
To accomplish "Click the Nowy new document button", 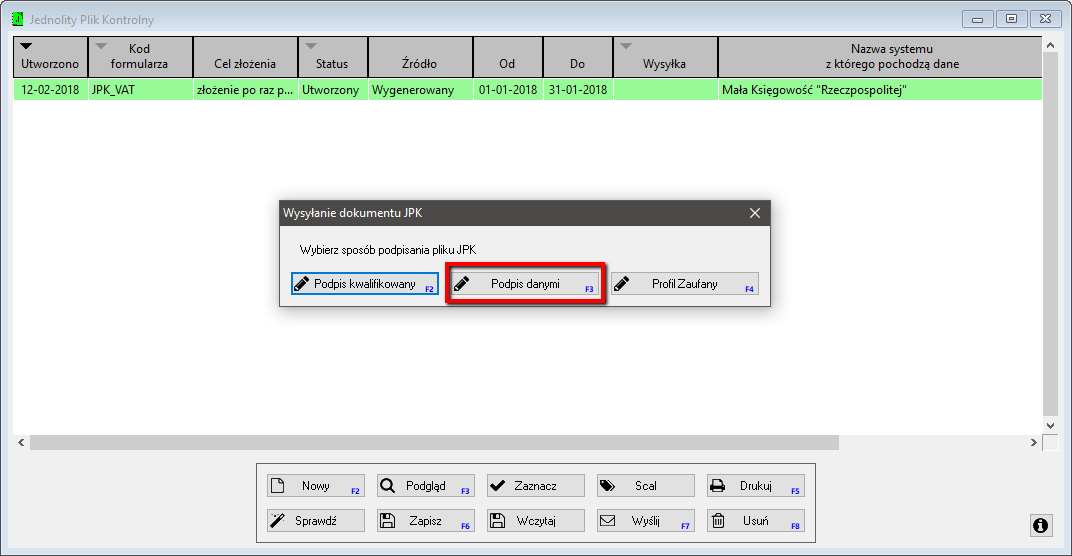I will pos(315,486).
